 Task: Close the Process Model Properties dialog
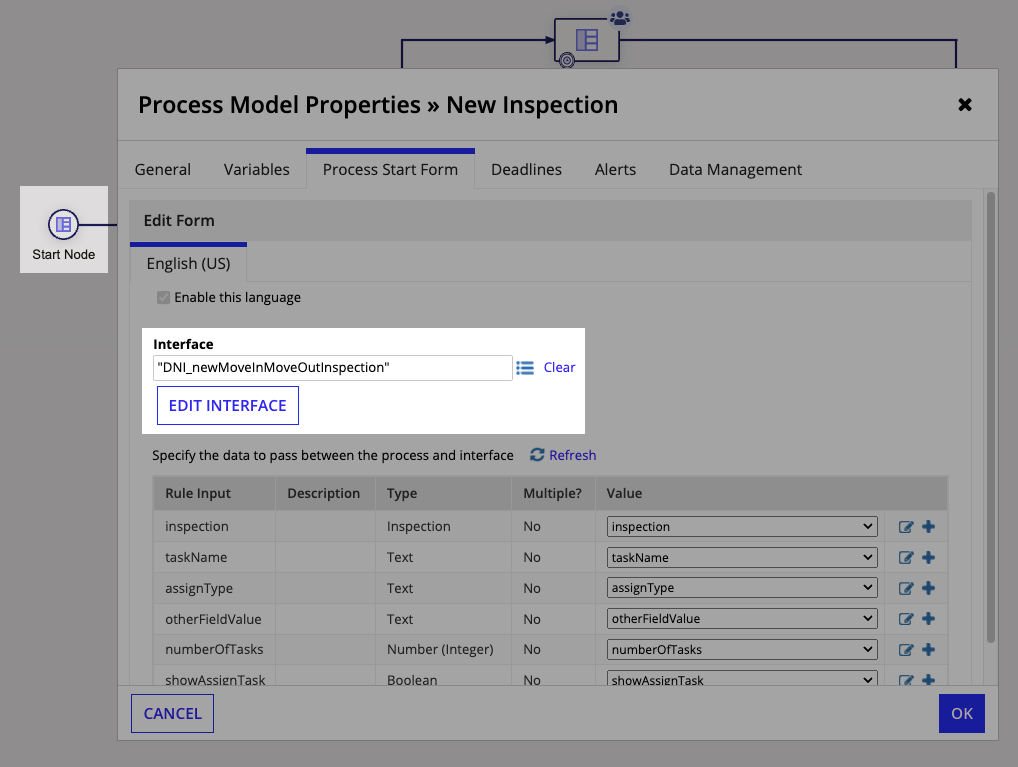tap(965, 105)
